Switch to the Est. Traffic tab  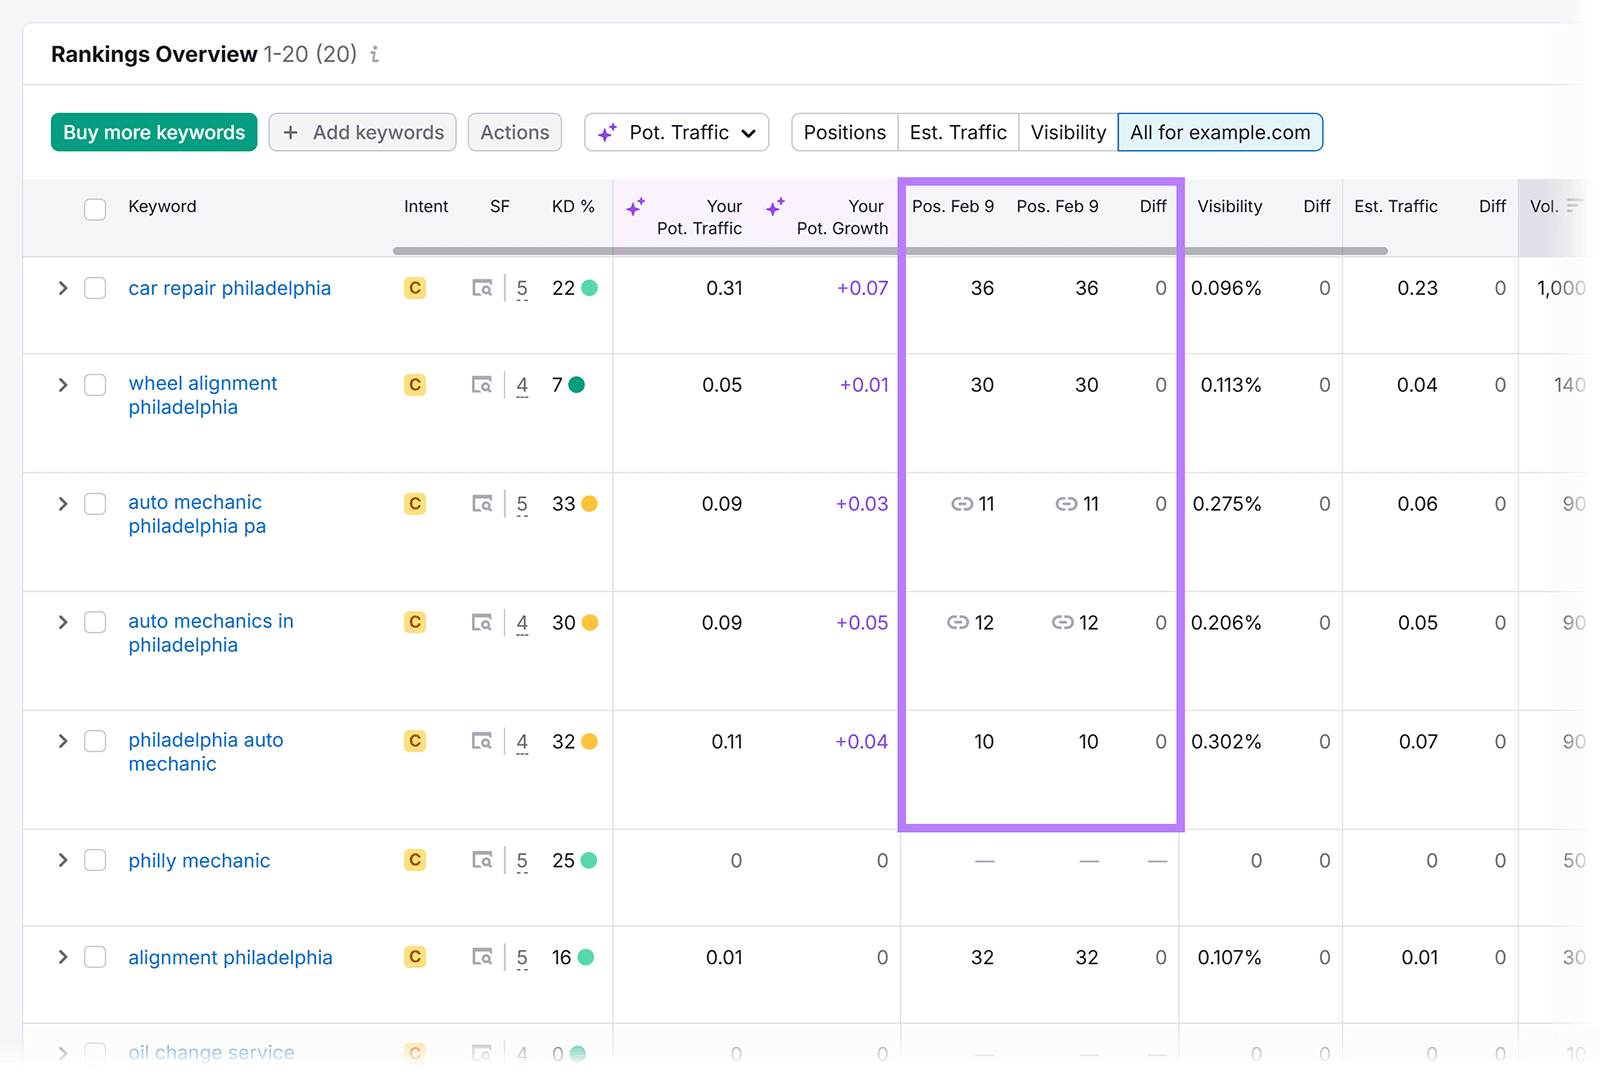click(957, 132)
